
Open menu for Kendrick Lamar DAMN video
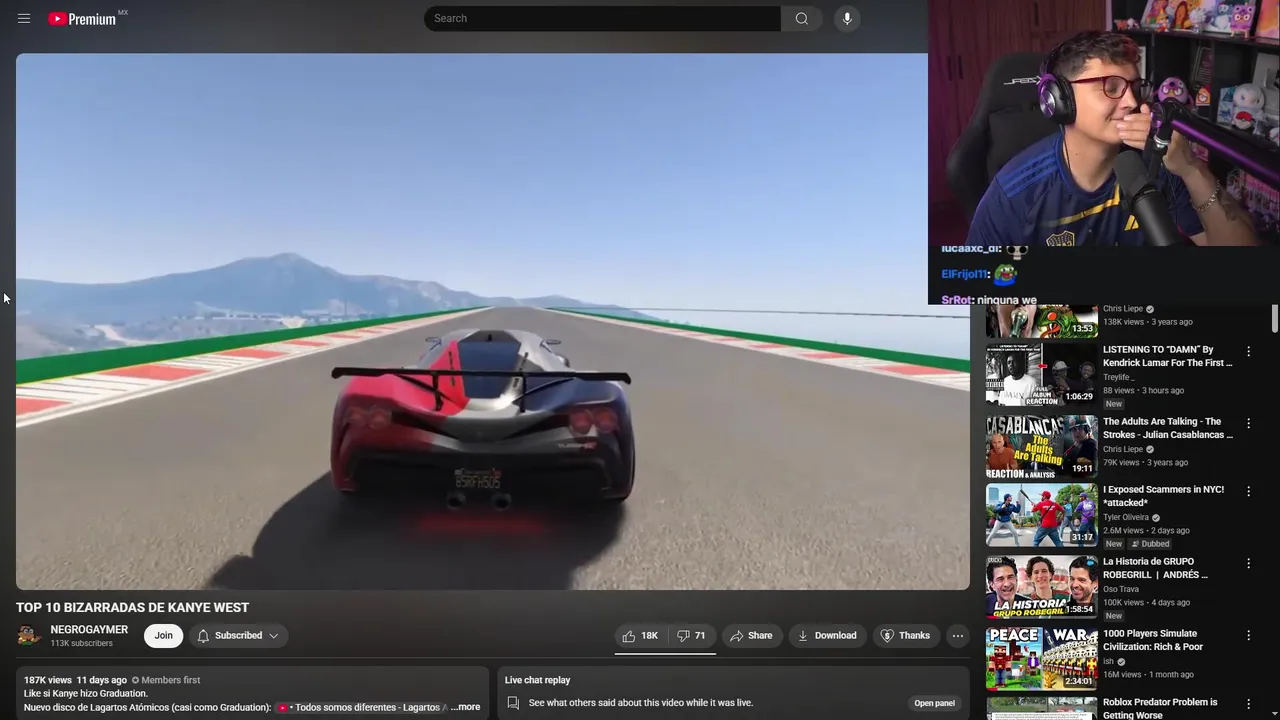point(1248,351)
